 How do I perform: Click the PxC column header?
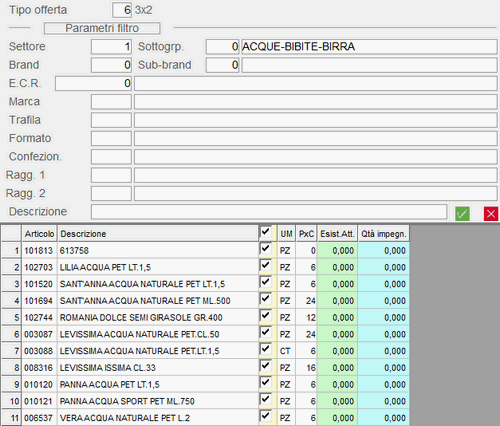[x=306, y=234]
